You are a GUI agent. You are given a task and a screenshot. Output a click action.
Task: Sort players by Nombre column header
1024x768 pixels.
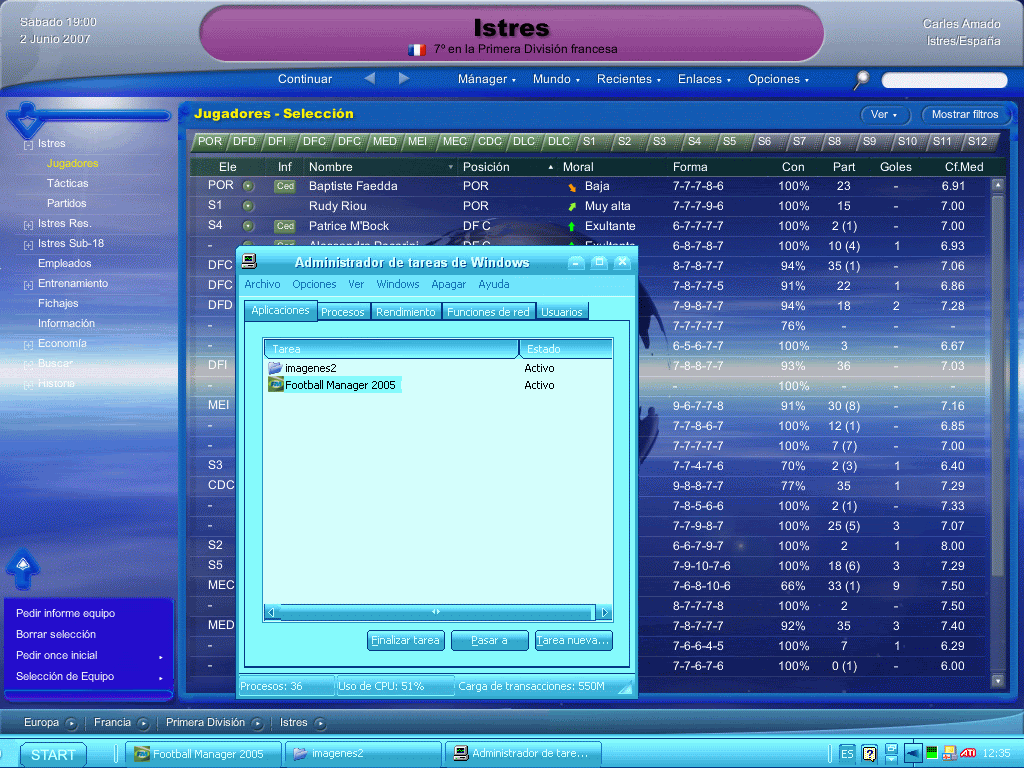[x=380, y=167]
